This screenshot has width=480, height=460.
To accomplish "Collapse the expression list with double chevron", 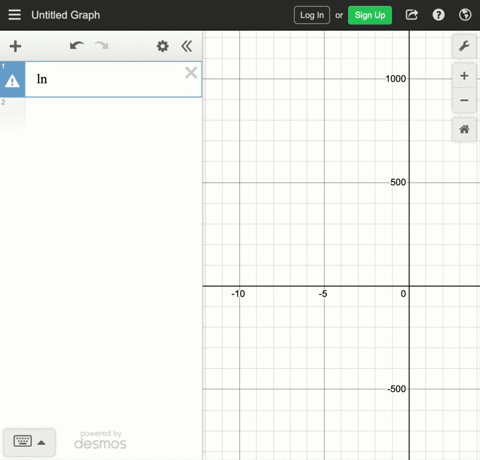I will coord(187,46).
